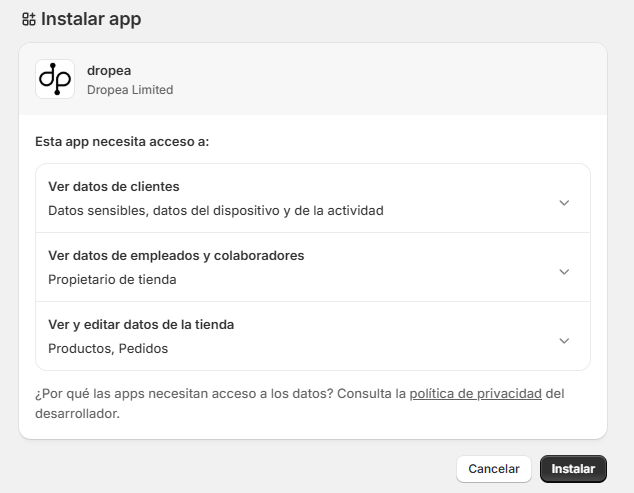
Task: Expand Ver datos de clientes chevron
Action: 564,203
